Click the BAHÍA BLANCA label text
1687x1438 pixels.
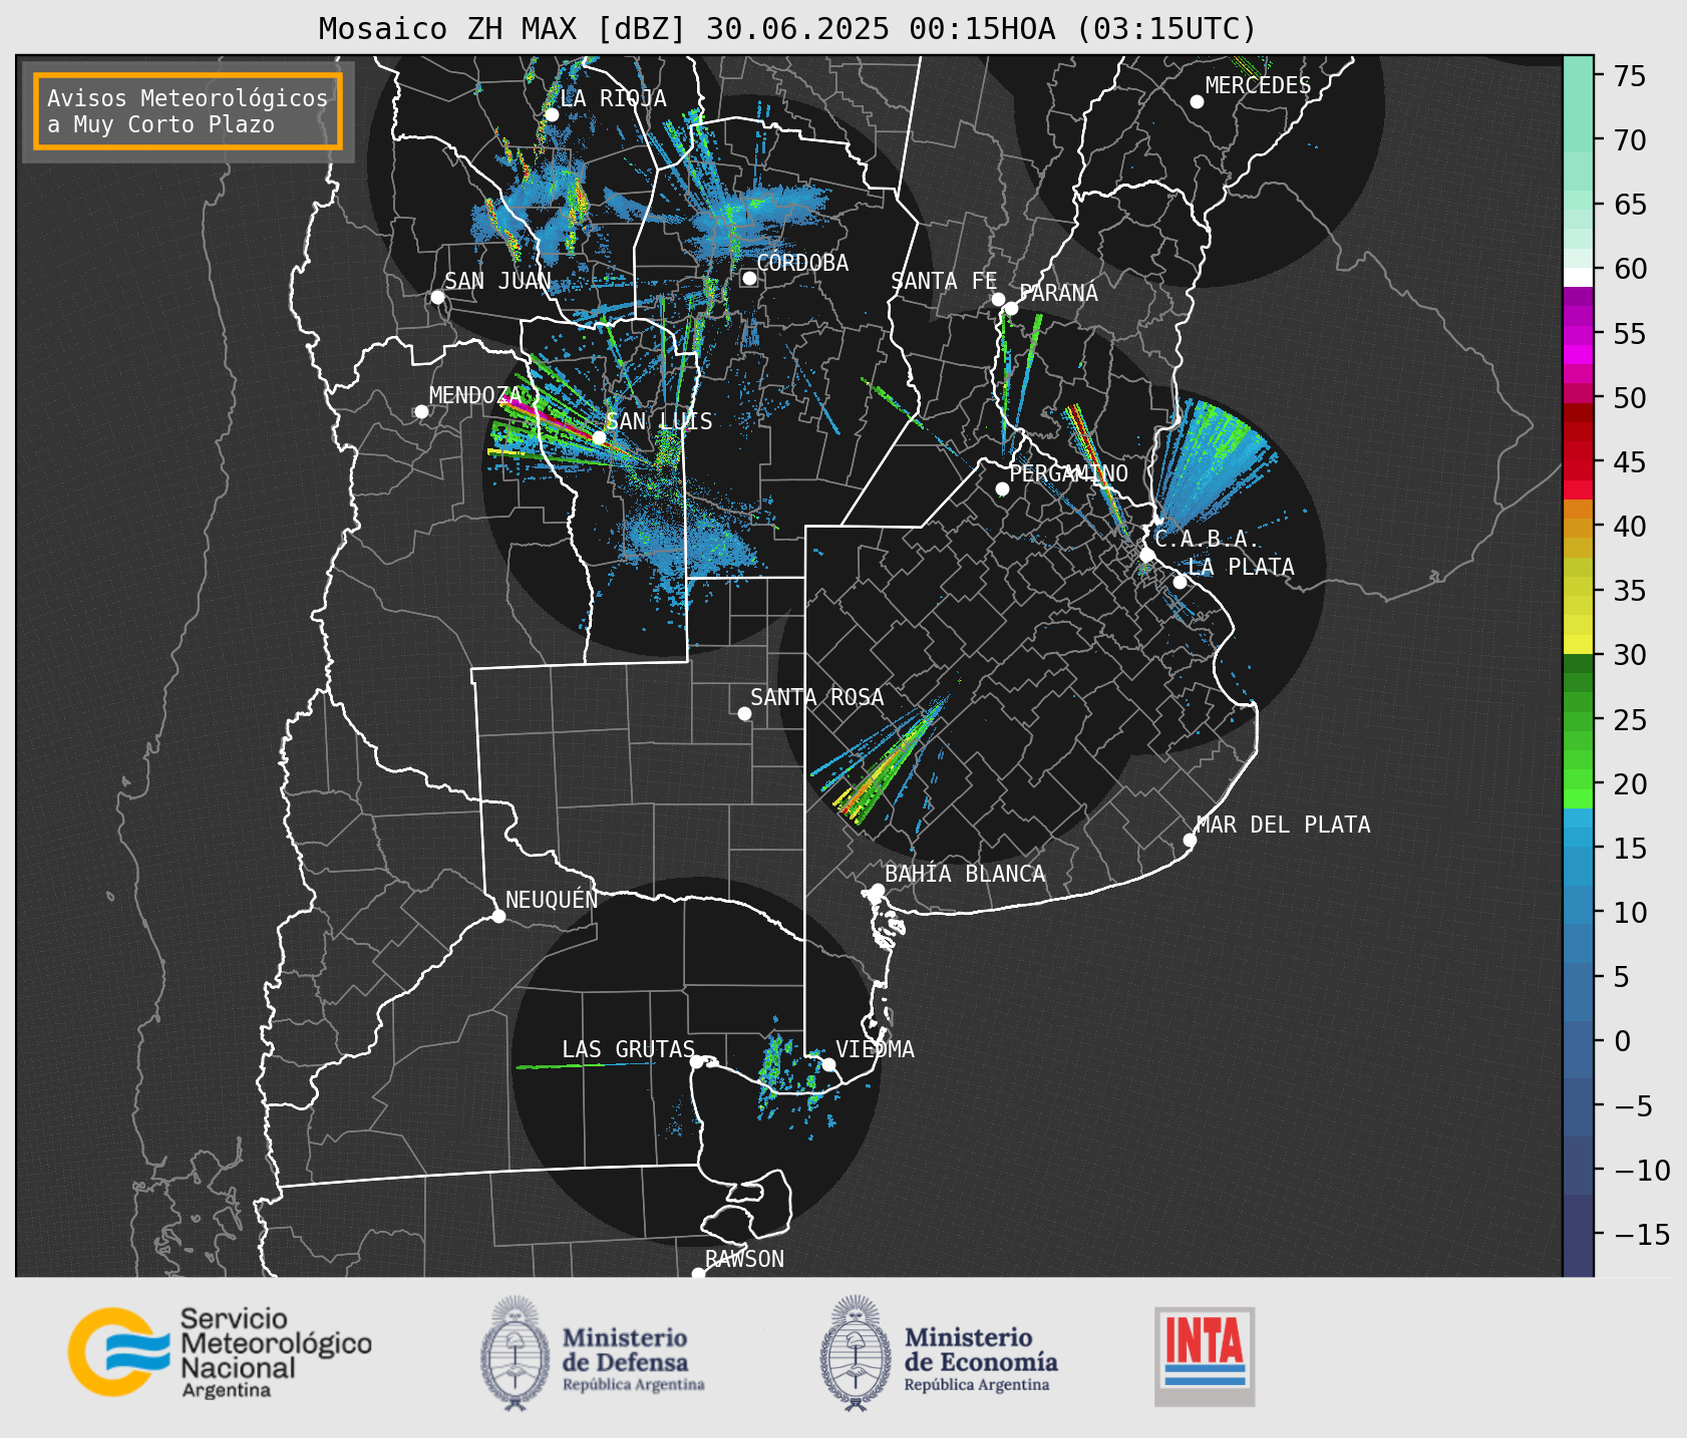tap(965, 874)
